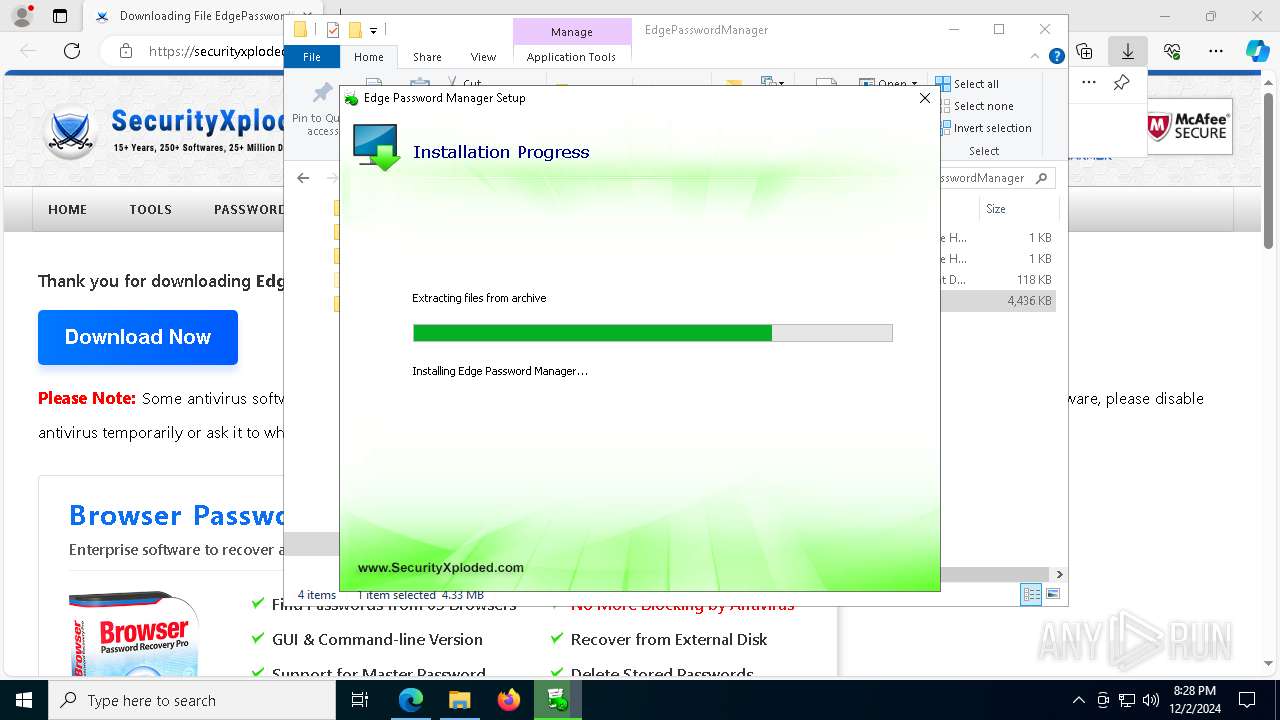Screen dimensions: 1280x720
Task: Click Select all in the ribbon
Action: [967, 84]
